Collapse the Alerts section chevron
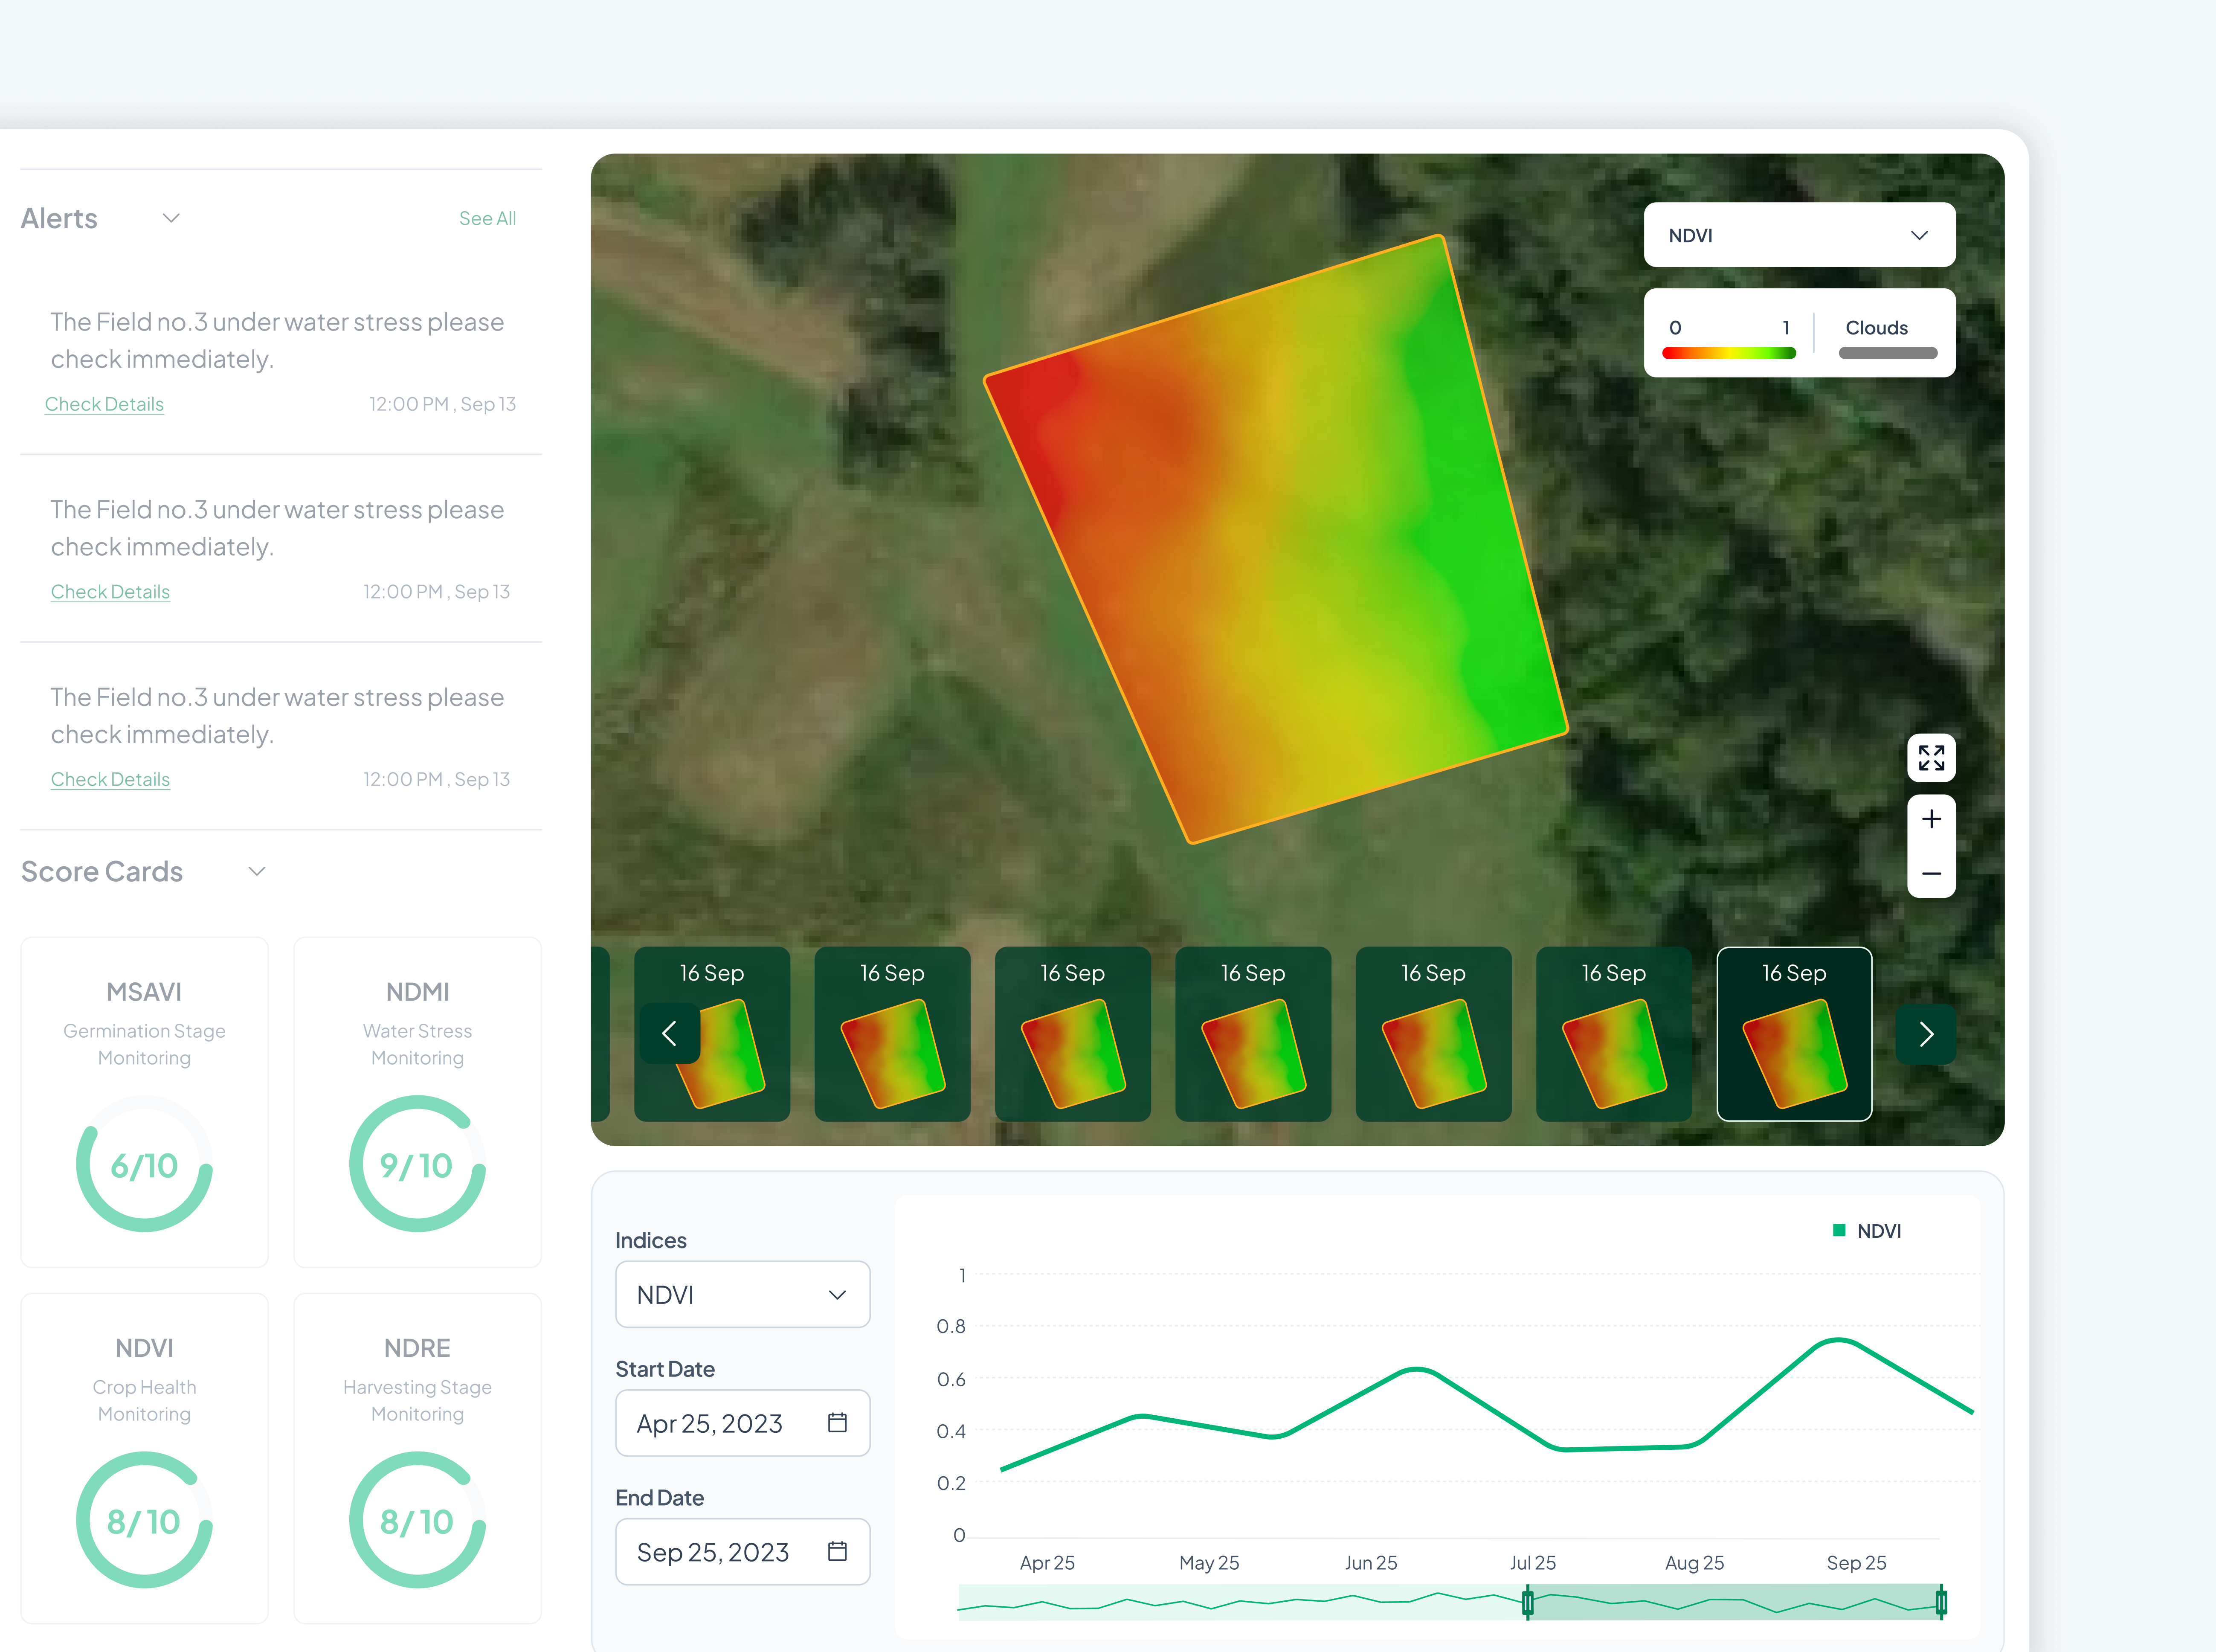The width and height of the screenshot is (2216, 1652). click(171, 218)
